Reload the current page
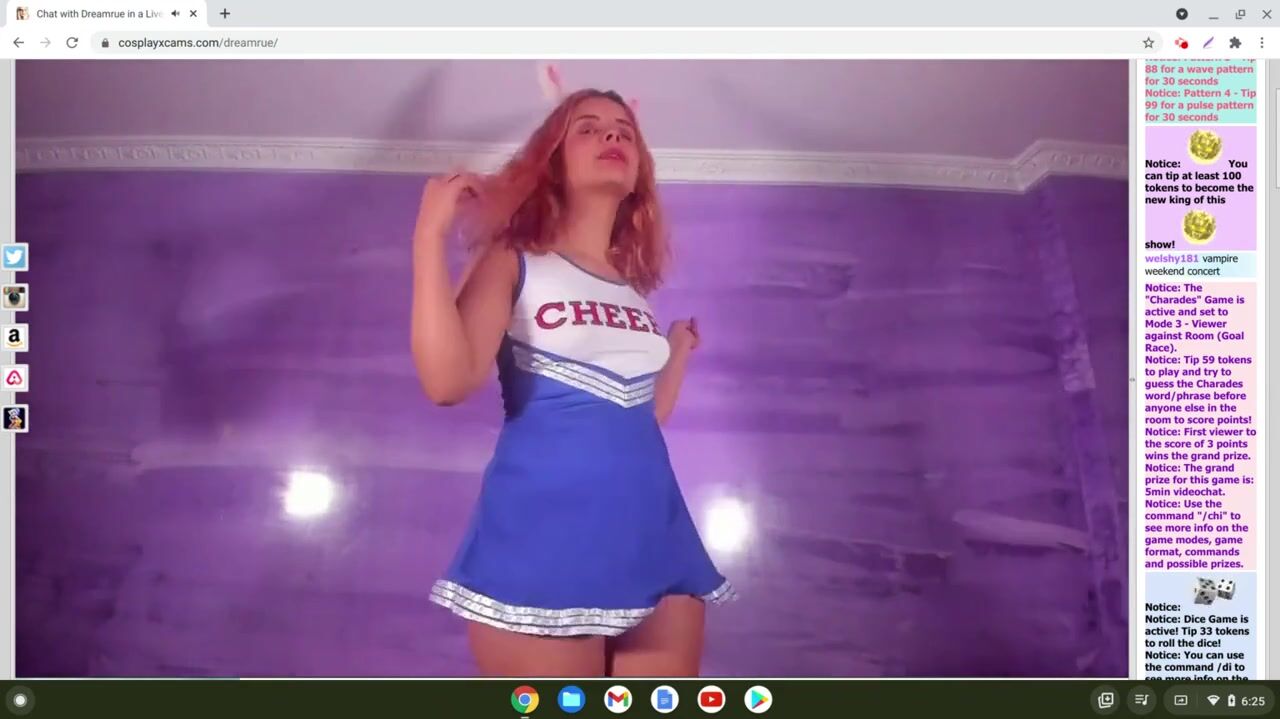This screenshot has height=719, width=1280. [72, 43]
